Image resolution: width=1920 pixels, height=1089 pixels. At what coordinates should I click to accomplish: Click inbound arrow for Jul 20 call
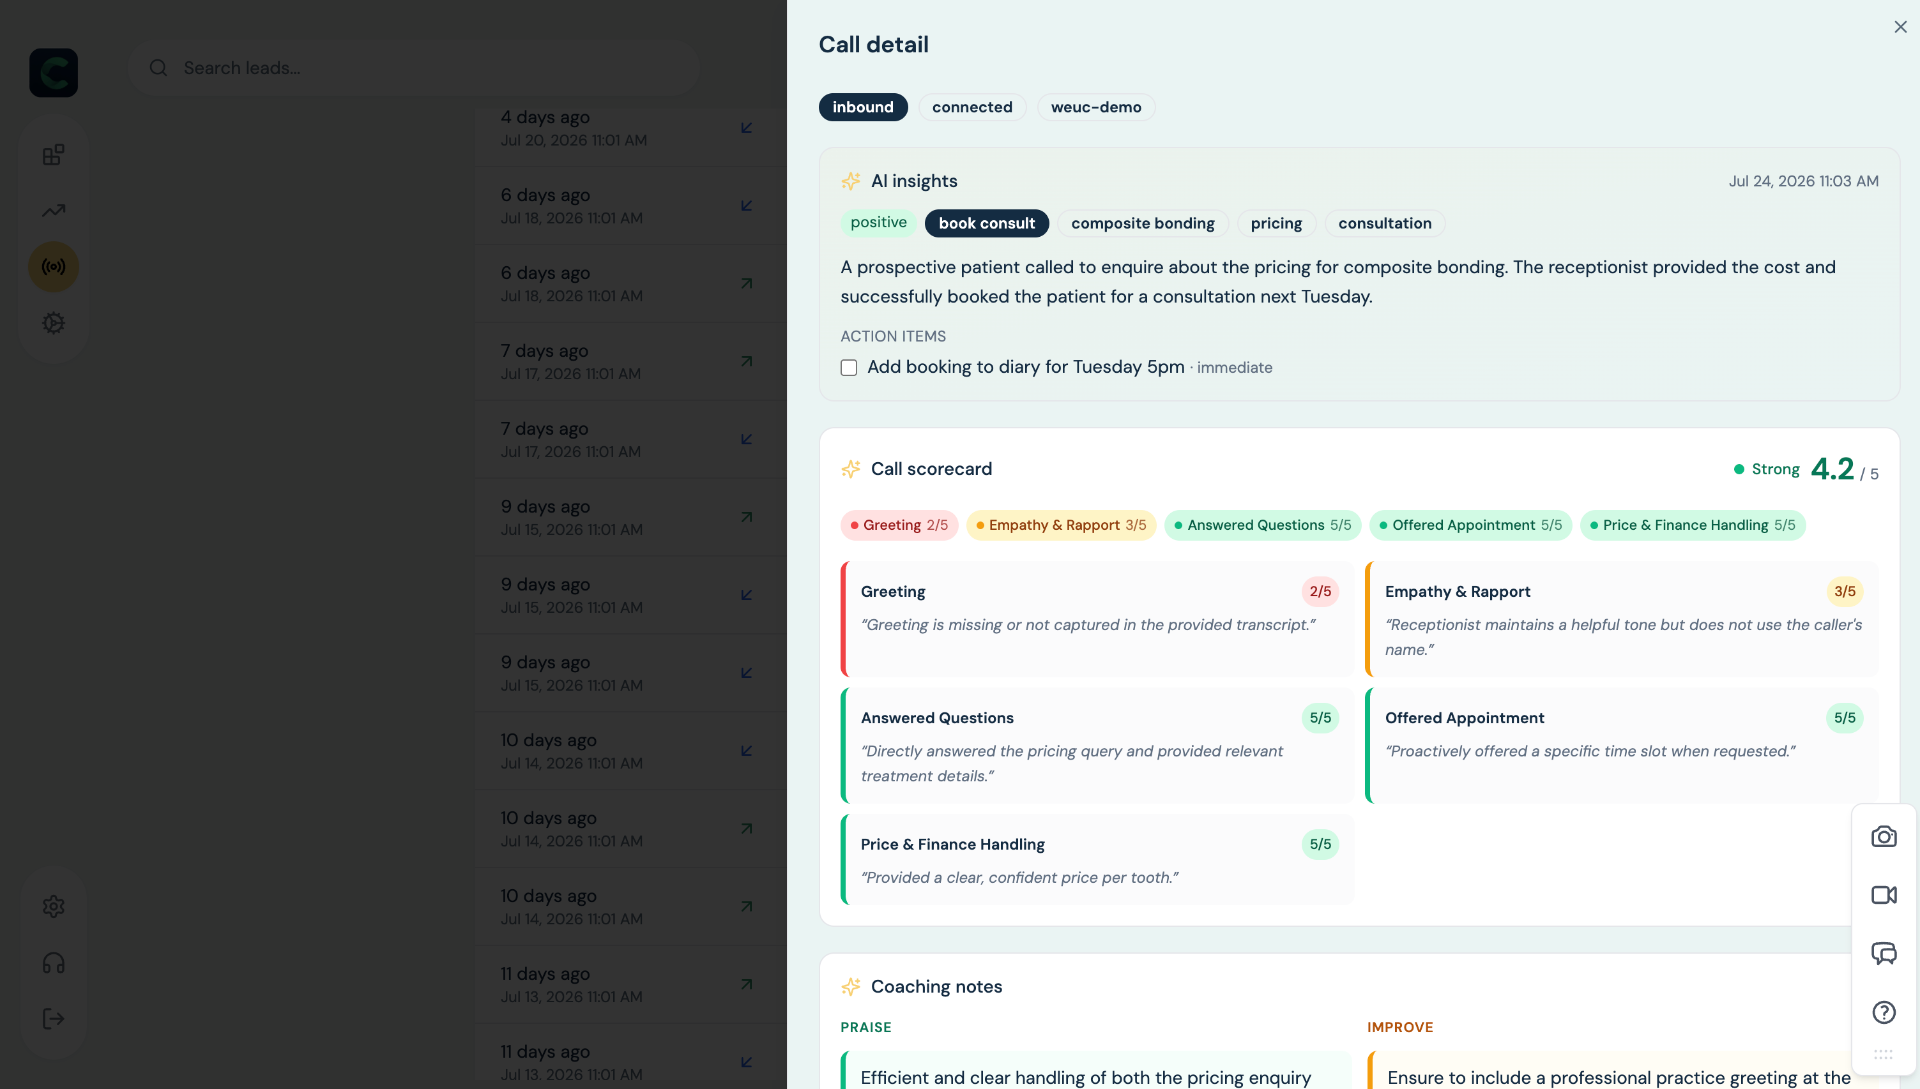pyautogui.click(x=747, y=128)
